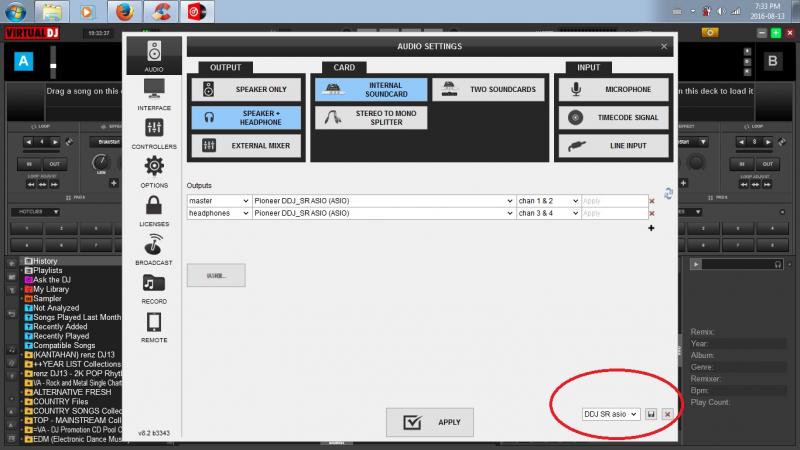This screenshot has height=450, width=800.
Task: Click the headphones row apply field
Action: (x=614, y=213)
